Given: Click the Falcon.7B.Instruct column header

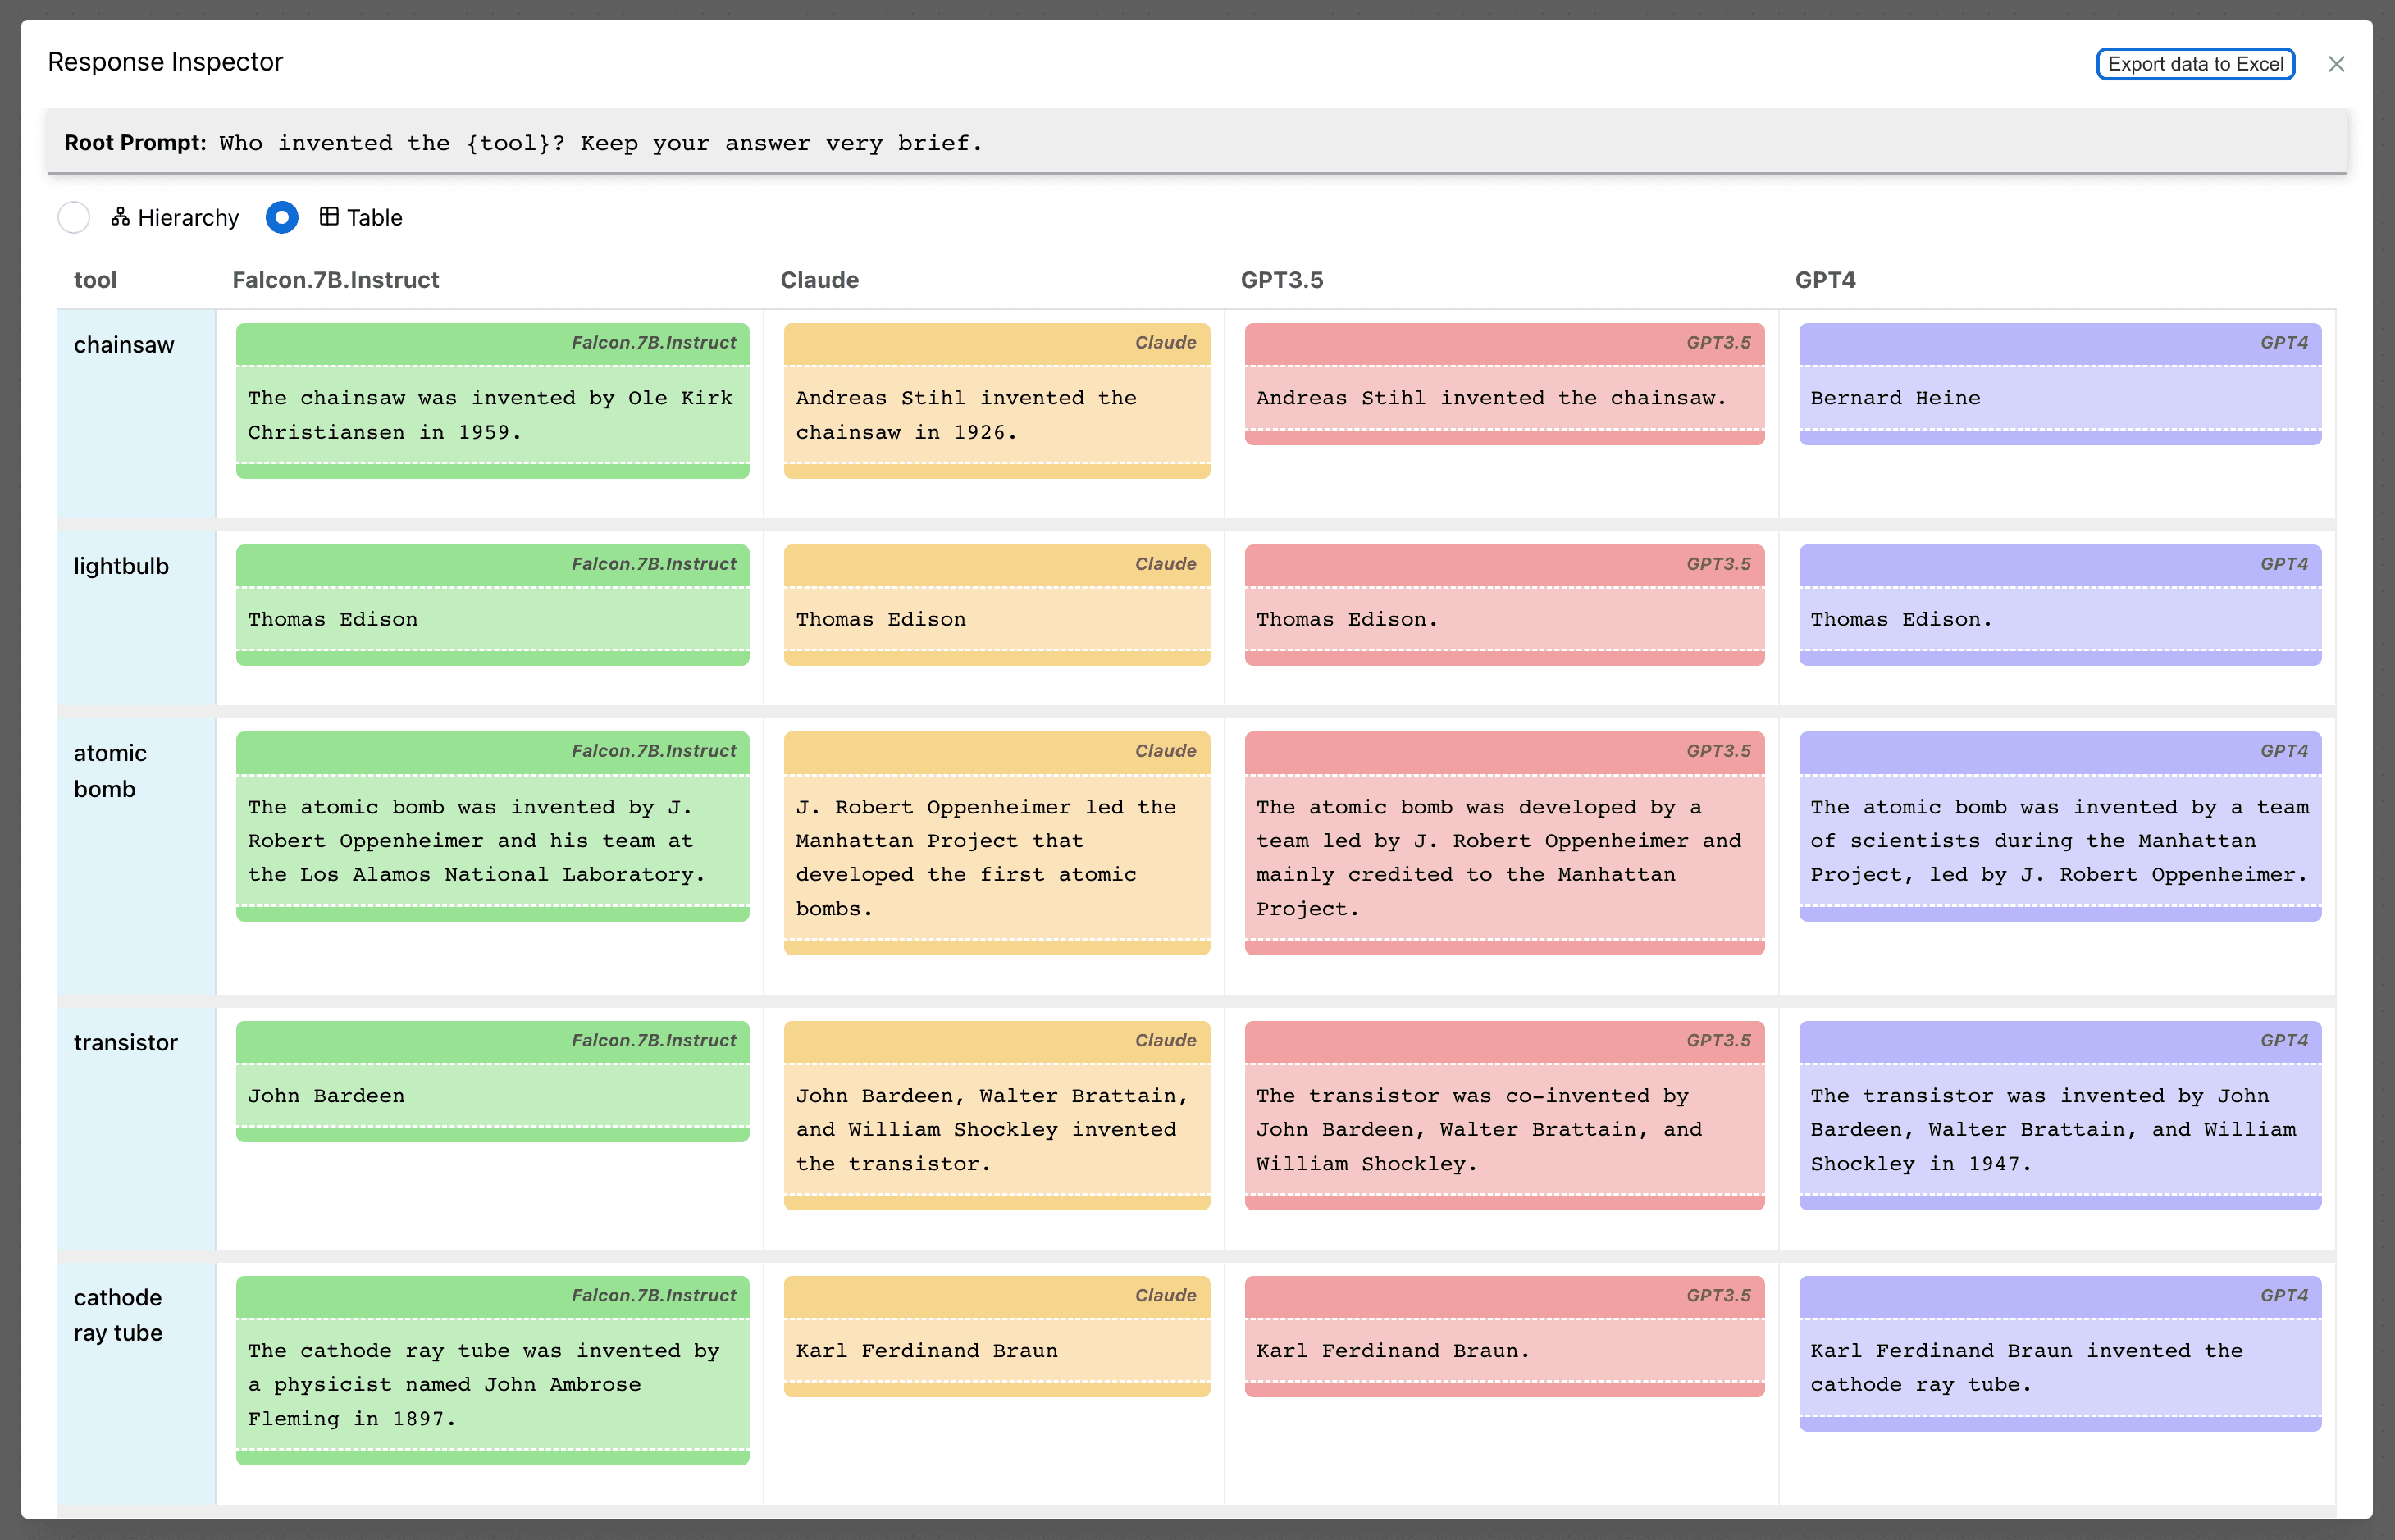Looking at the screenshot, I should coord(336,280).
